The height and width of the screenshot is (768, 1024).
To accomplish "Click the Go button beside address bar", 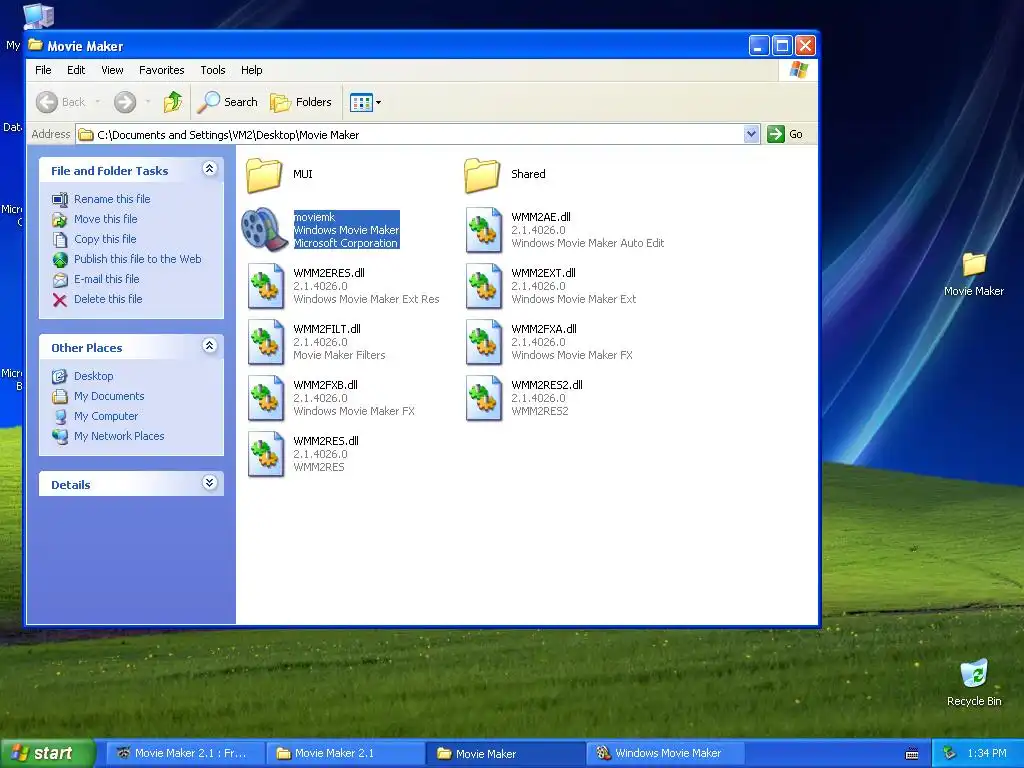I will tap(786, 134).
